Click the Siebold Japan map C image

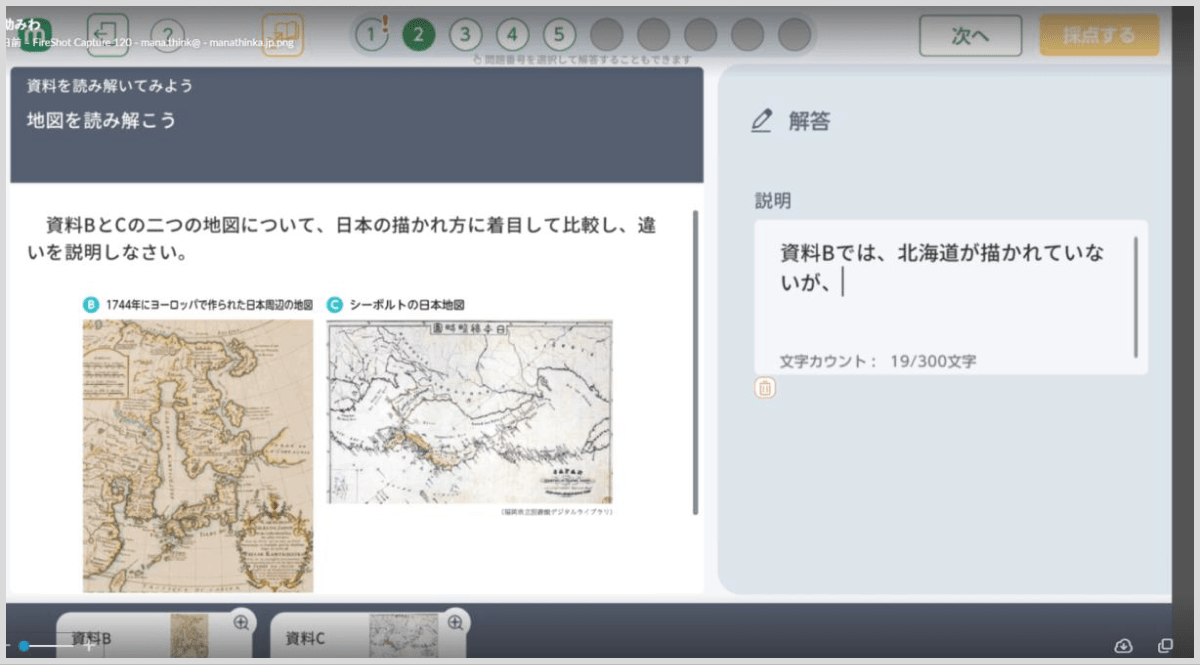(470, 412)
